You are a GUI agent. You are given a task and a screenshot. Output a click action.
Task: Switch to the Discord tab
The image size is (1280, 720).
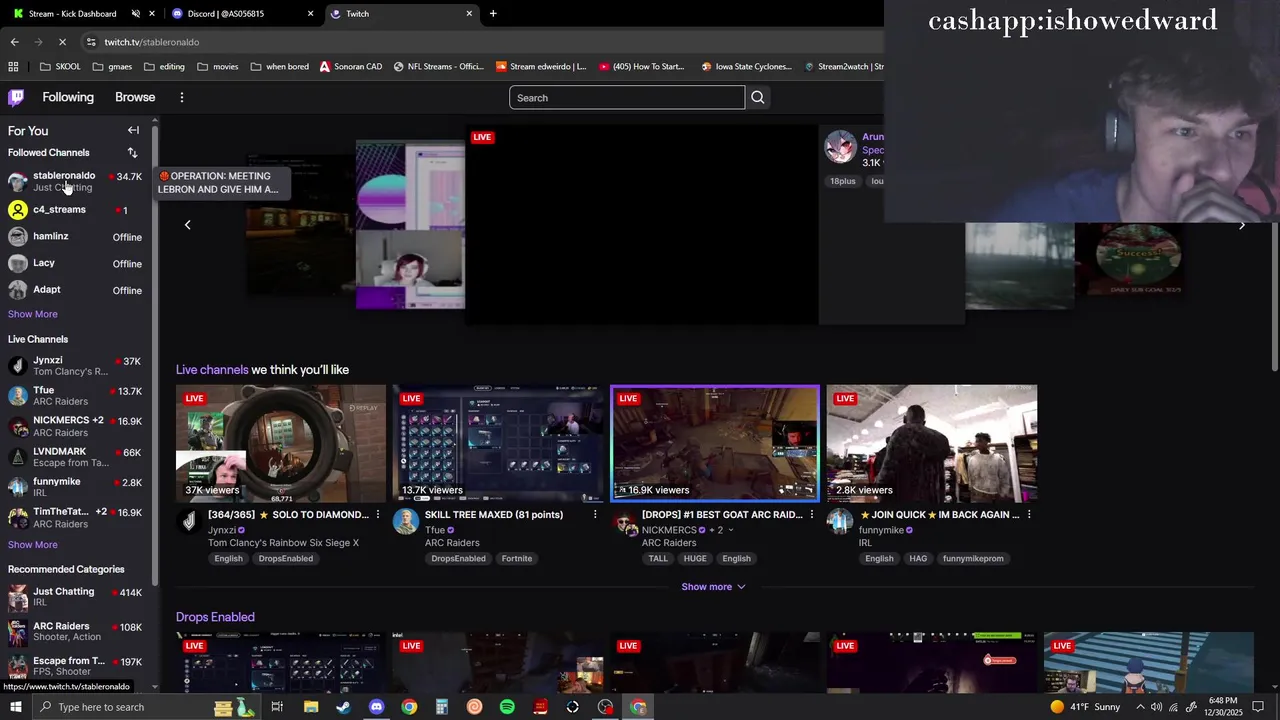click(243, 14)
